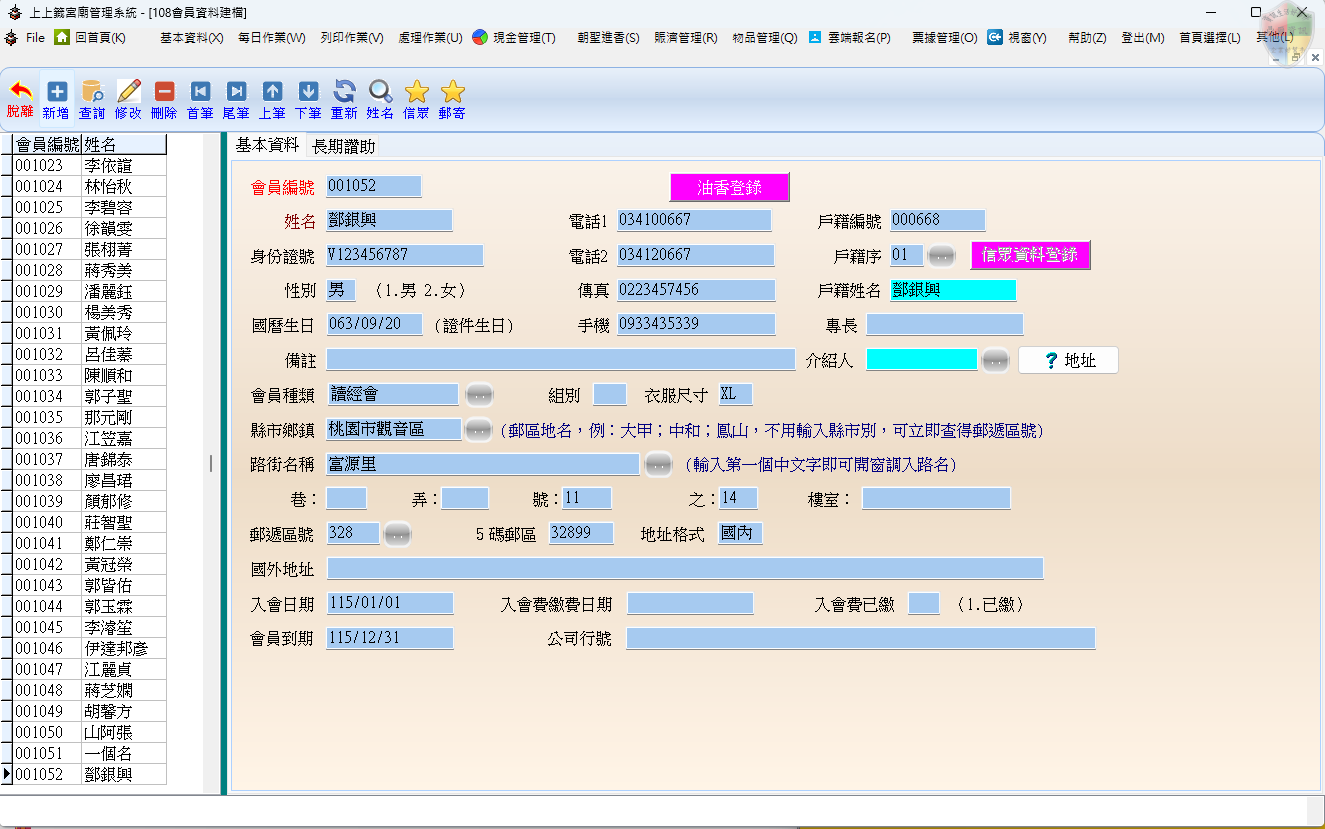Open lookup button beside 會員種類 field
The image size is (1325, 829).
point(479,394)
